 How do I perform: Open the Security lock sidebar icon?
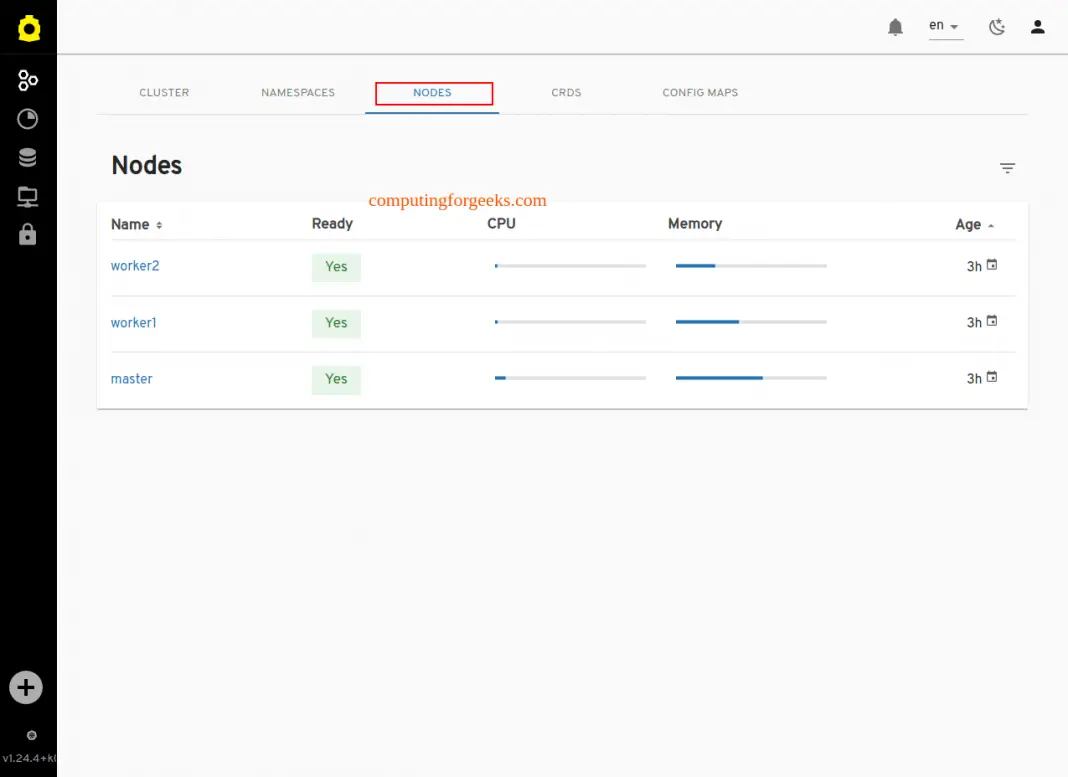pyautogui.click(x=28, y=235)
